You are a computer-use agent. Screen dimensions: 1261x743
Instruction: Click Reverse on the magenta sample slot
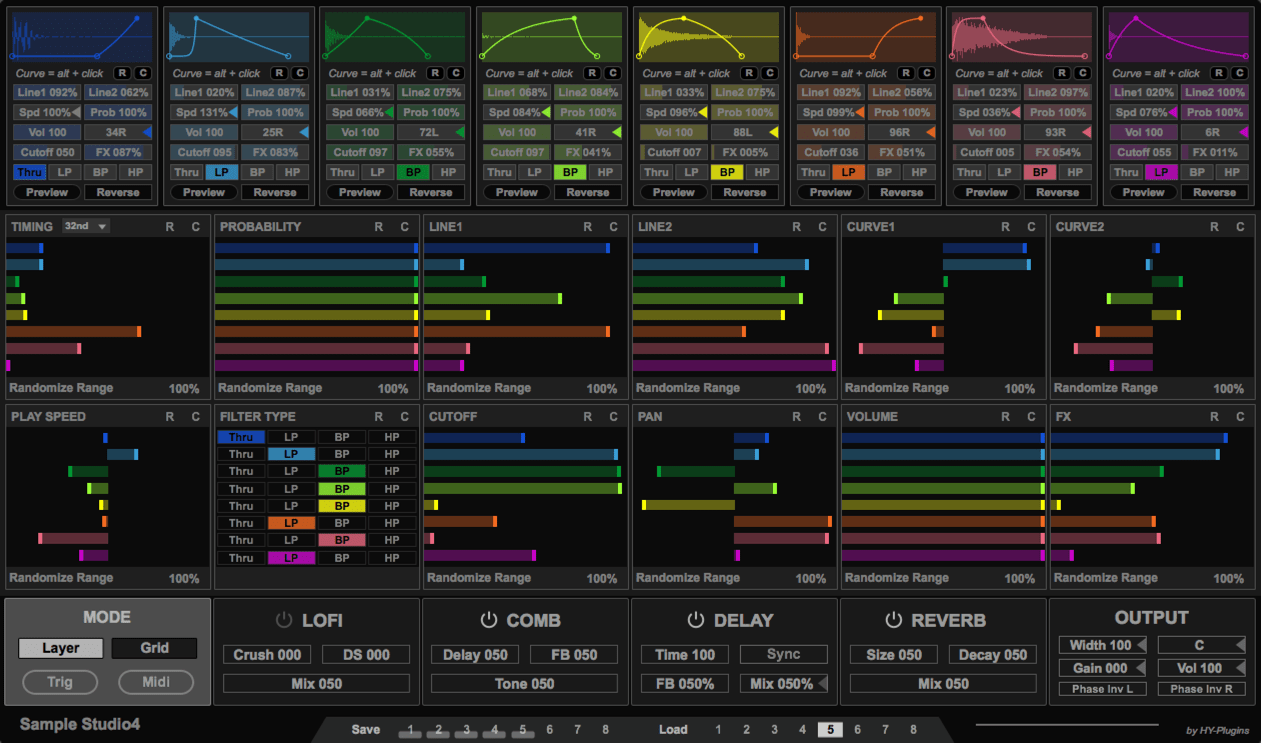1214,192
